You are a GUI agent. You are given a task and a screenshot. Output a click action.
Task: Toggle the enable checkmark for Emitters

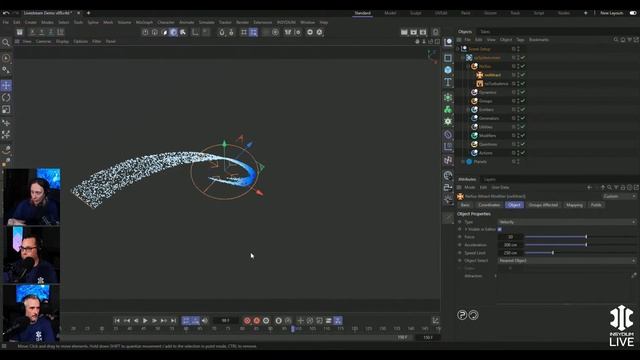pyautogui.click(x=523, y=109)
